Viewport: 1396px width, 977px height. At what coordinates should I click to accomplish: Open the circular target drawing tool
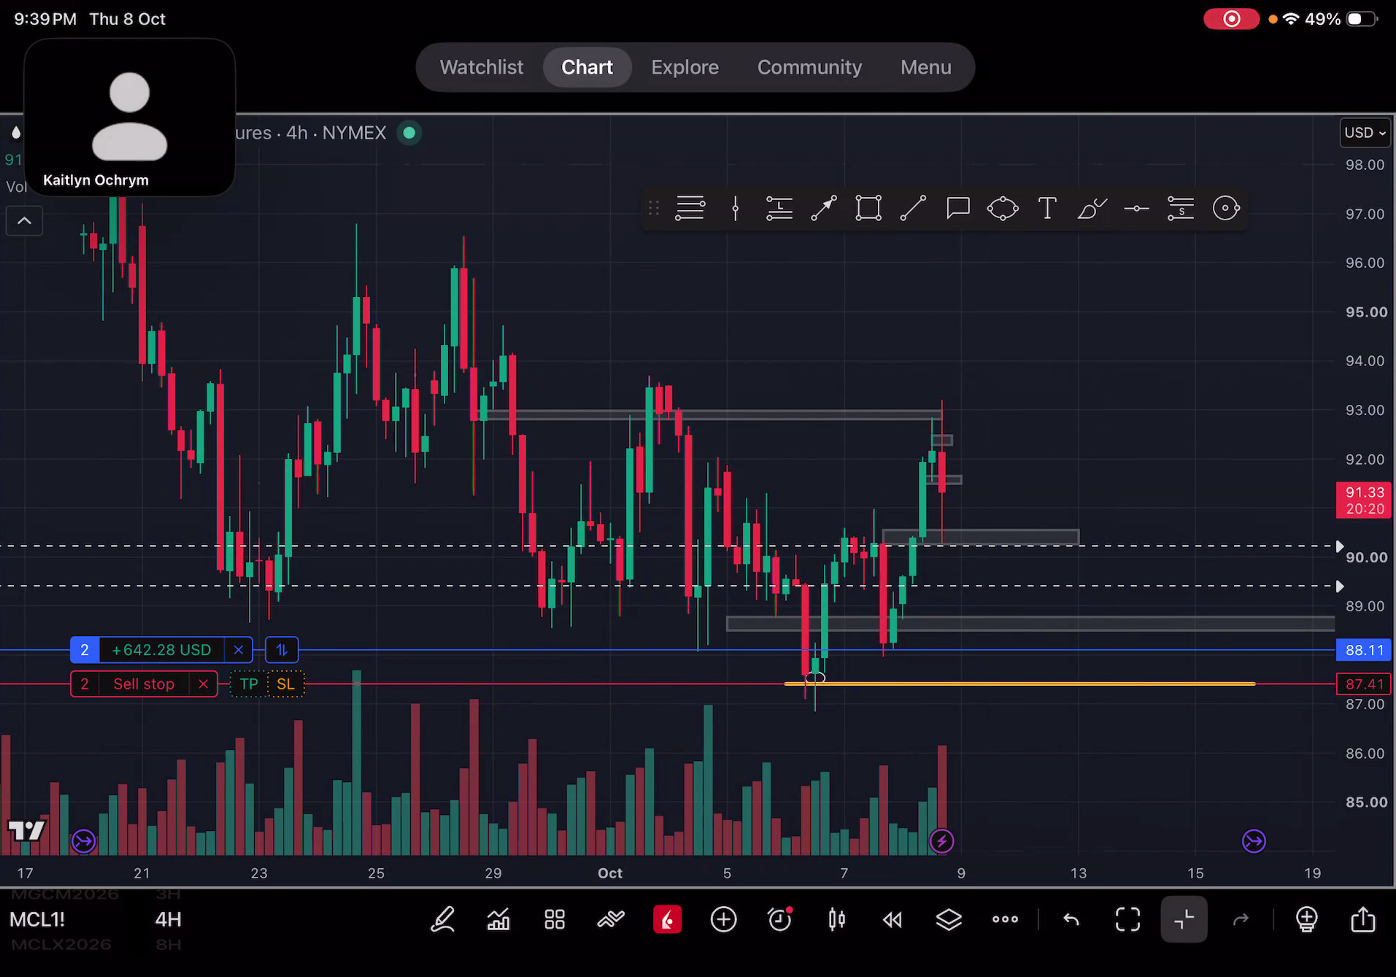1226,208
